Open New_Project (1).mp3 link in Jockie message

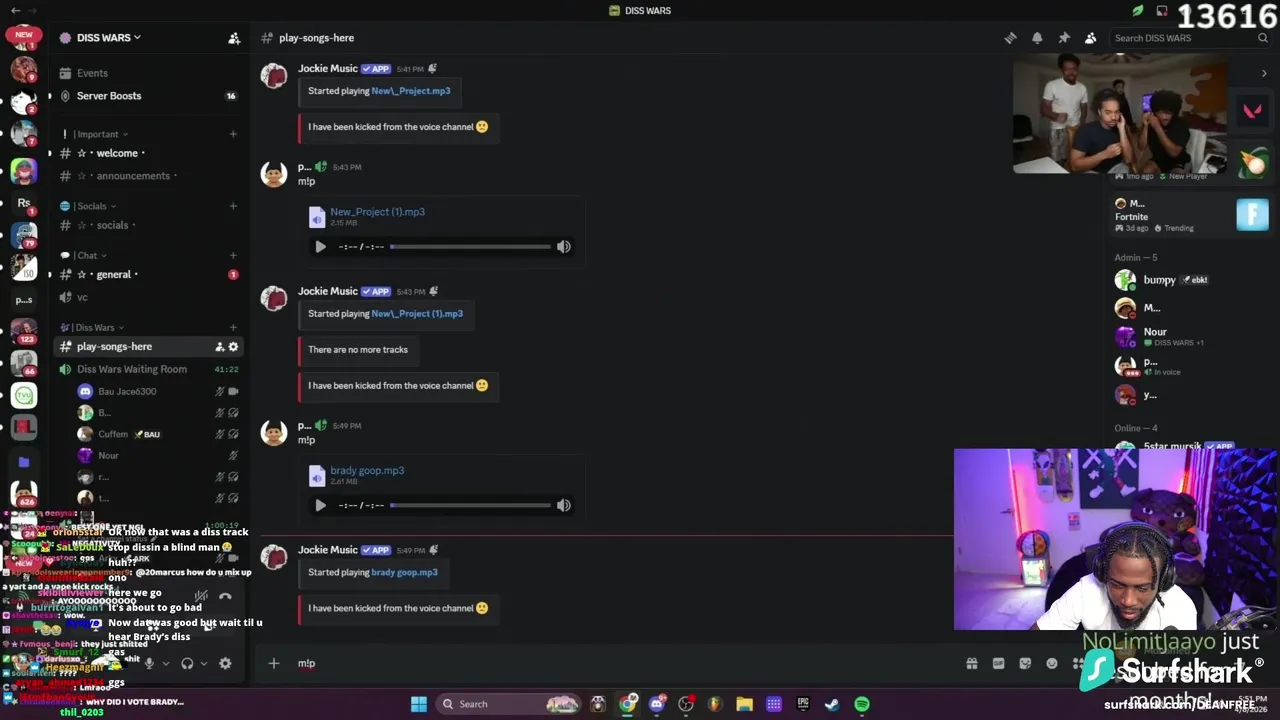[x=417, y=314]
